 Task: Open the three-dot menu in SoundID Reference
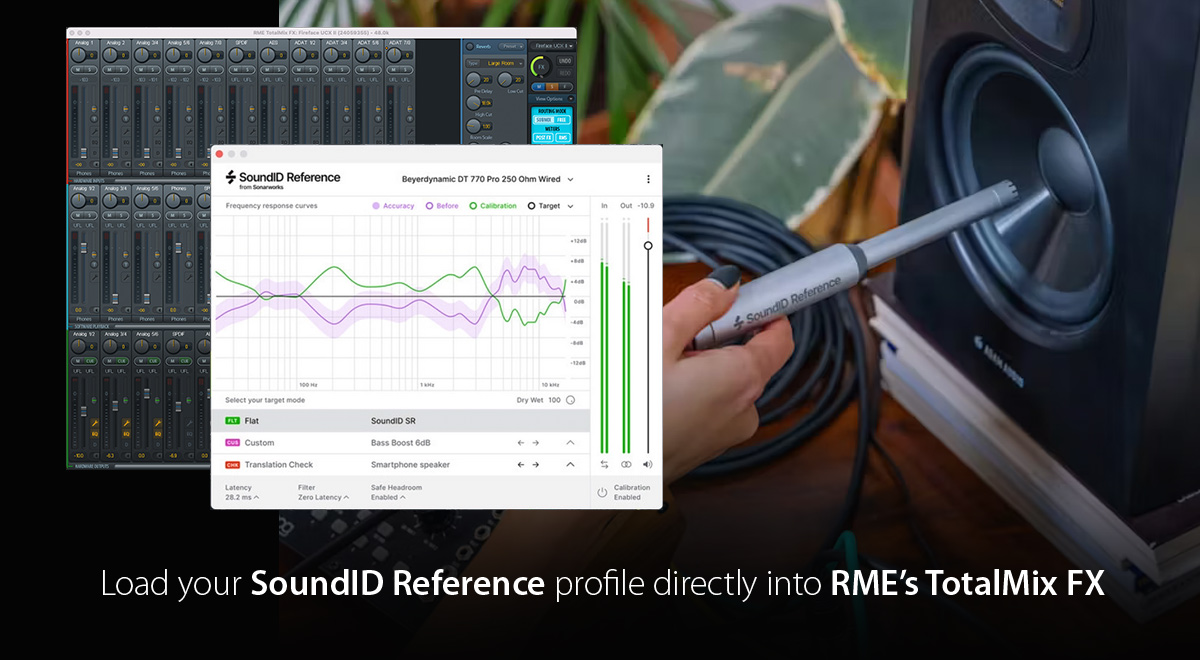pyautogui.click(x=648, y=179)
